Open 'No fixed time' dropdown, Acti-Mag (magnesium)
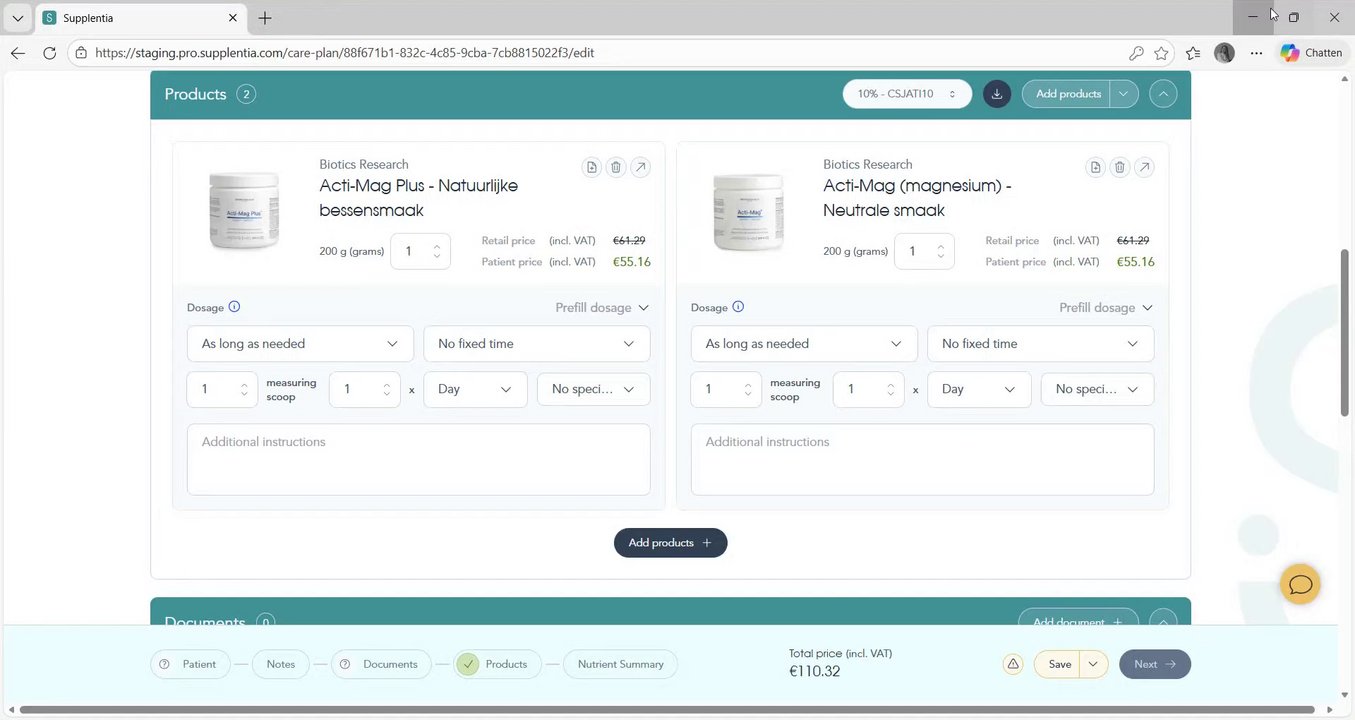The width and height of the screenshot is (1355, 720). pos(1040,344)
